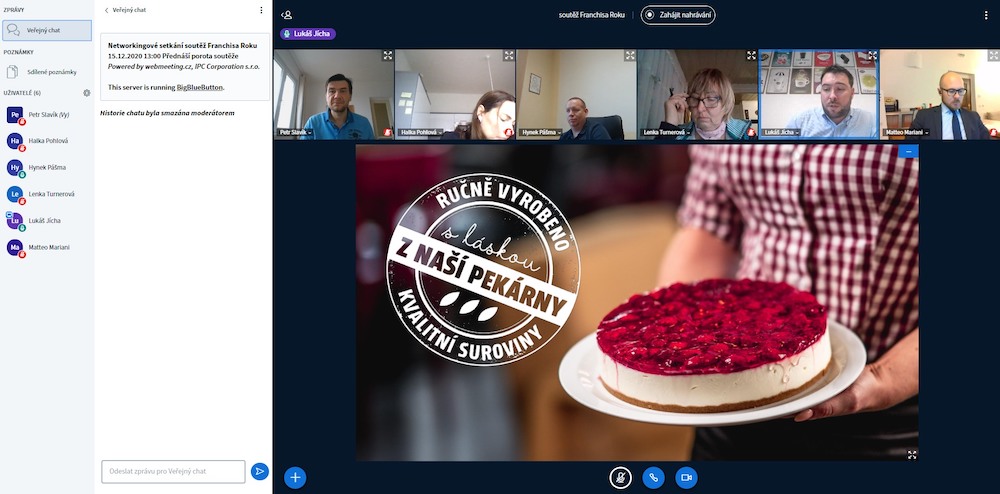
Task: Open the users list settings gear
Action: pyautogui.click(x=87, y=93)
